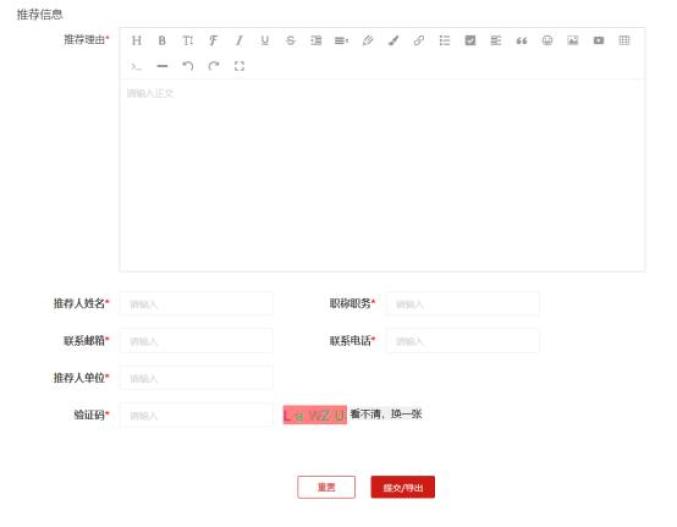Insert an image into the editor

573,41
